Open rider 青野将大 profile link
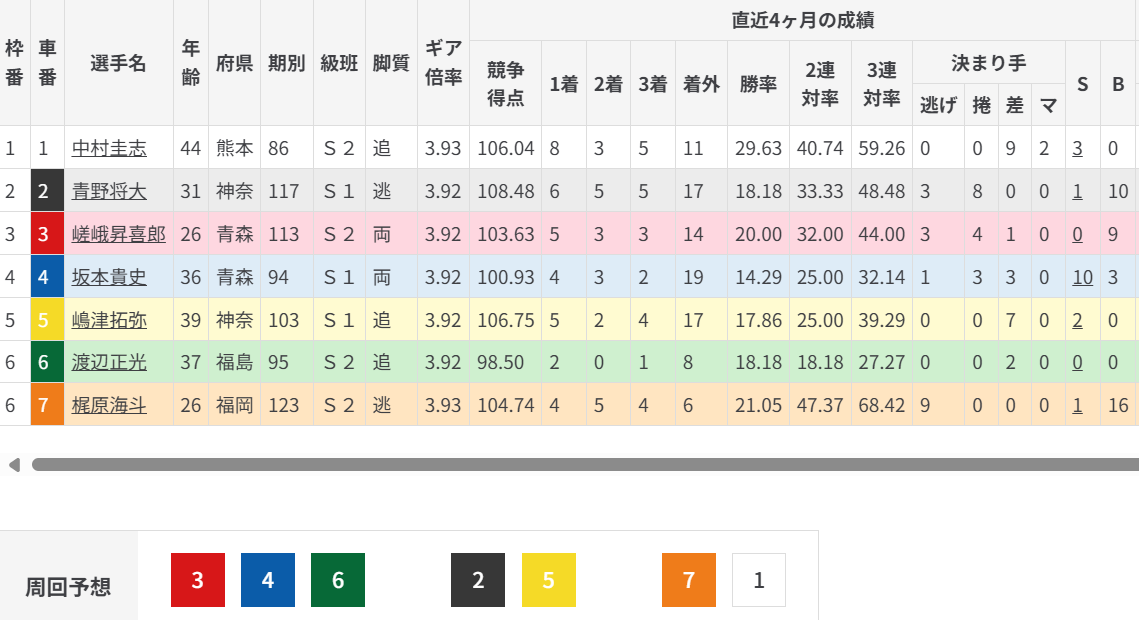Screen dimensions: 1139x620 [109, 192]
